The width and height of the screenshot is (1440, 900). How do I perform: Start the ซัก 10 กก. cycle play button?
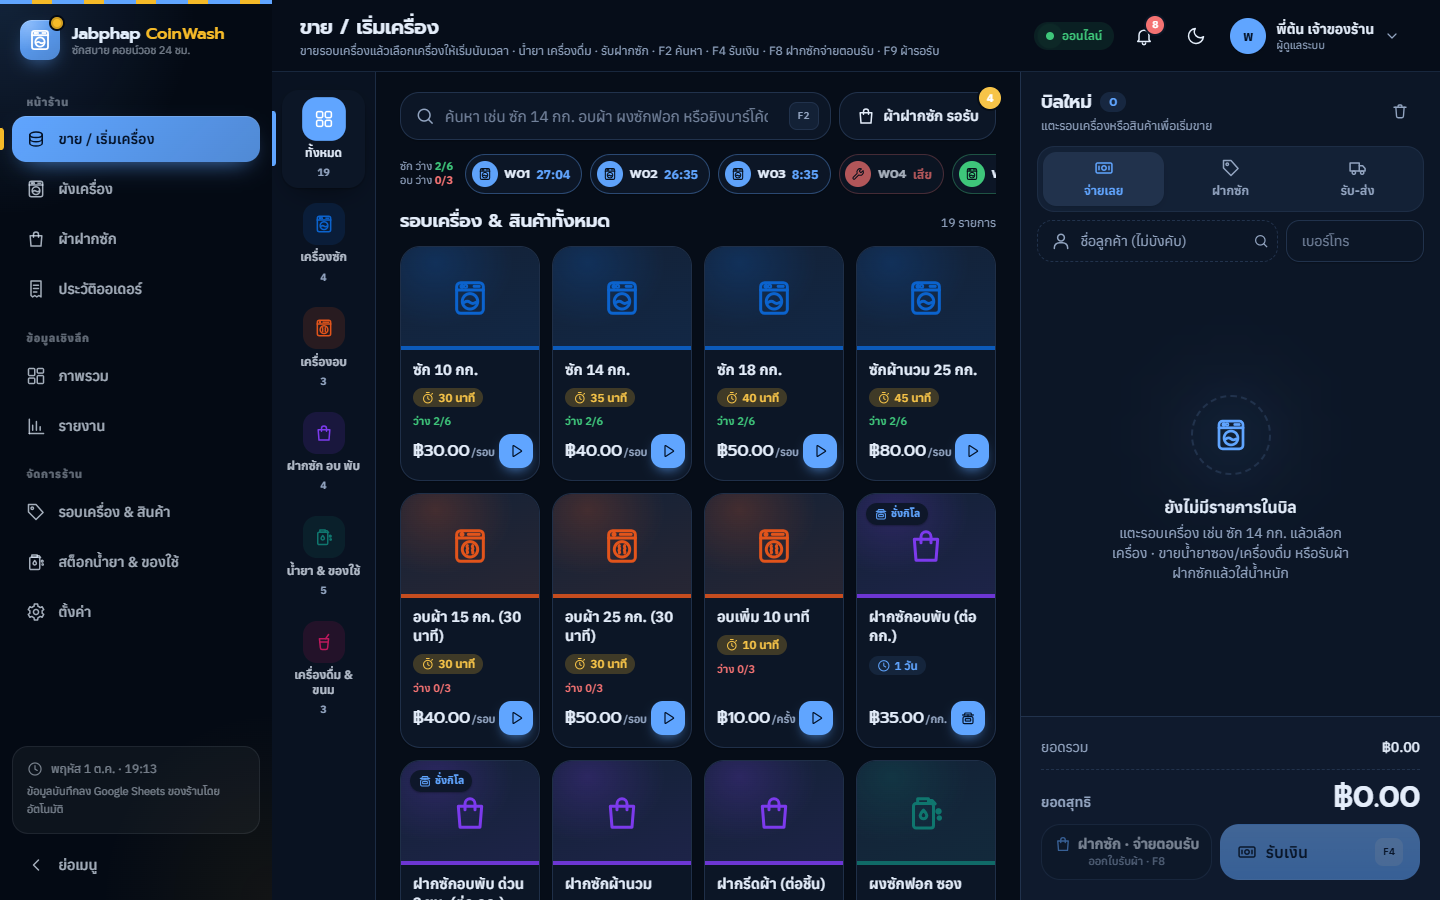point(516,451)
